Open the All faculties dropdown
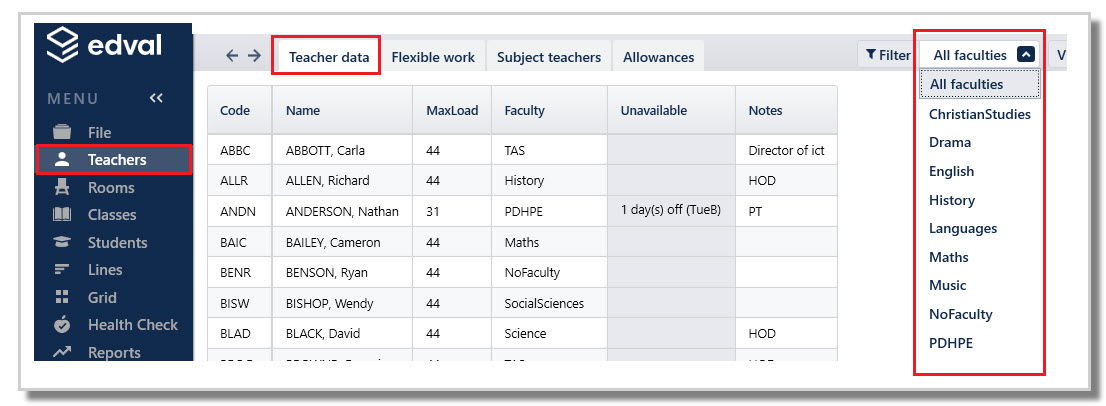 [981, 55]
